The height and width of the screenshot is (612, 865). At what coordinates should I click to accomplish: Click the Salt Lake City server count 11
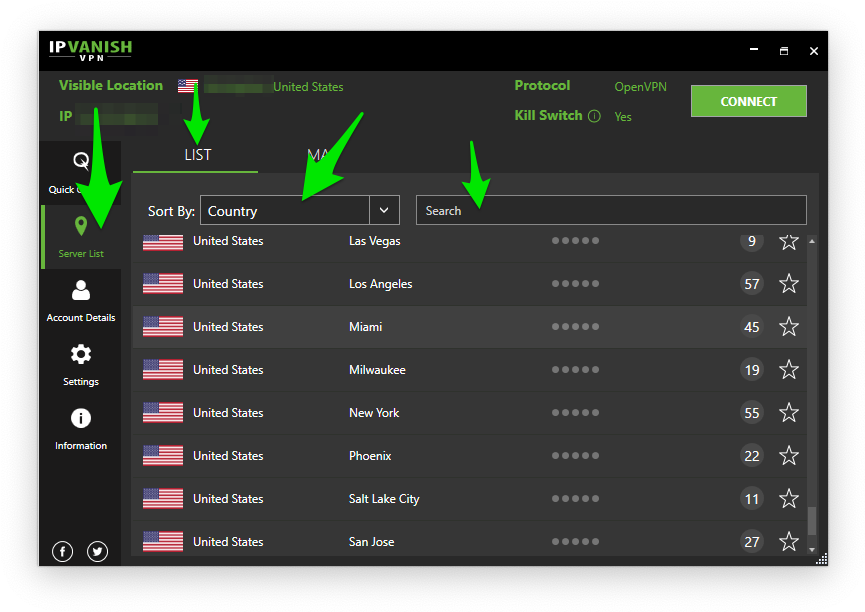(x=752, y=499)
